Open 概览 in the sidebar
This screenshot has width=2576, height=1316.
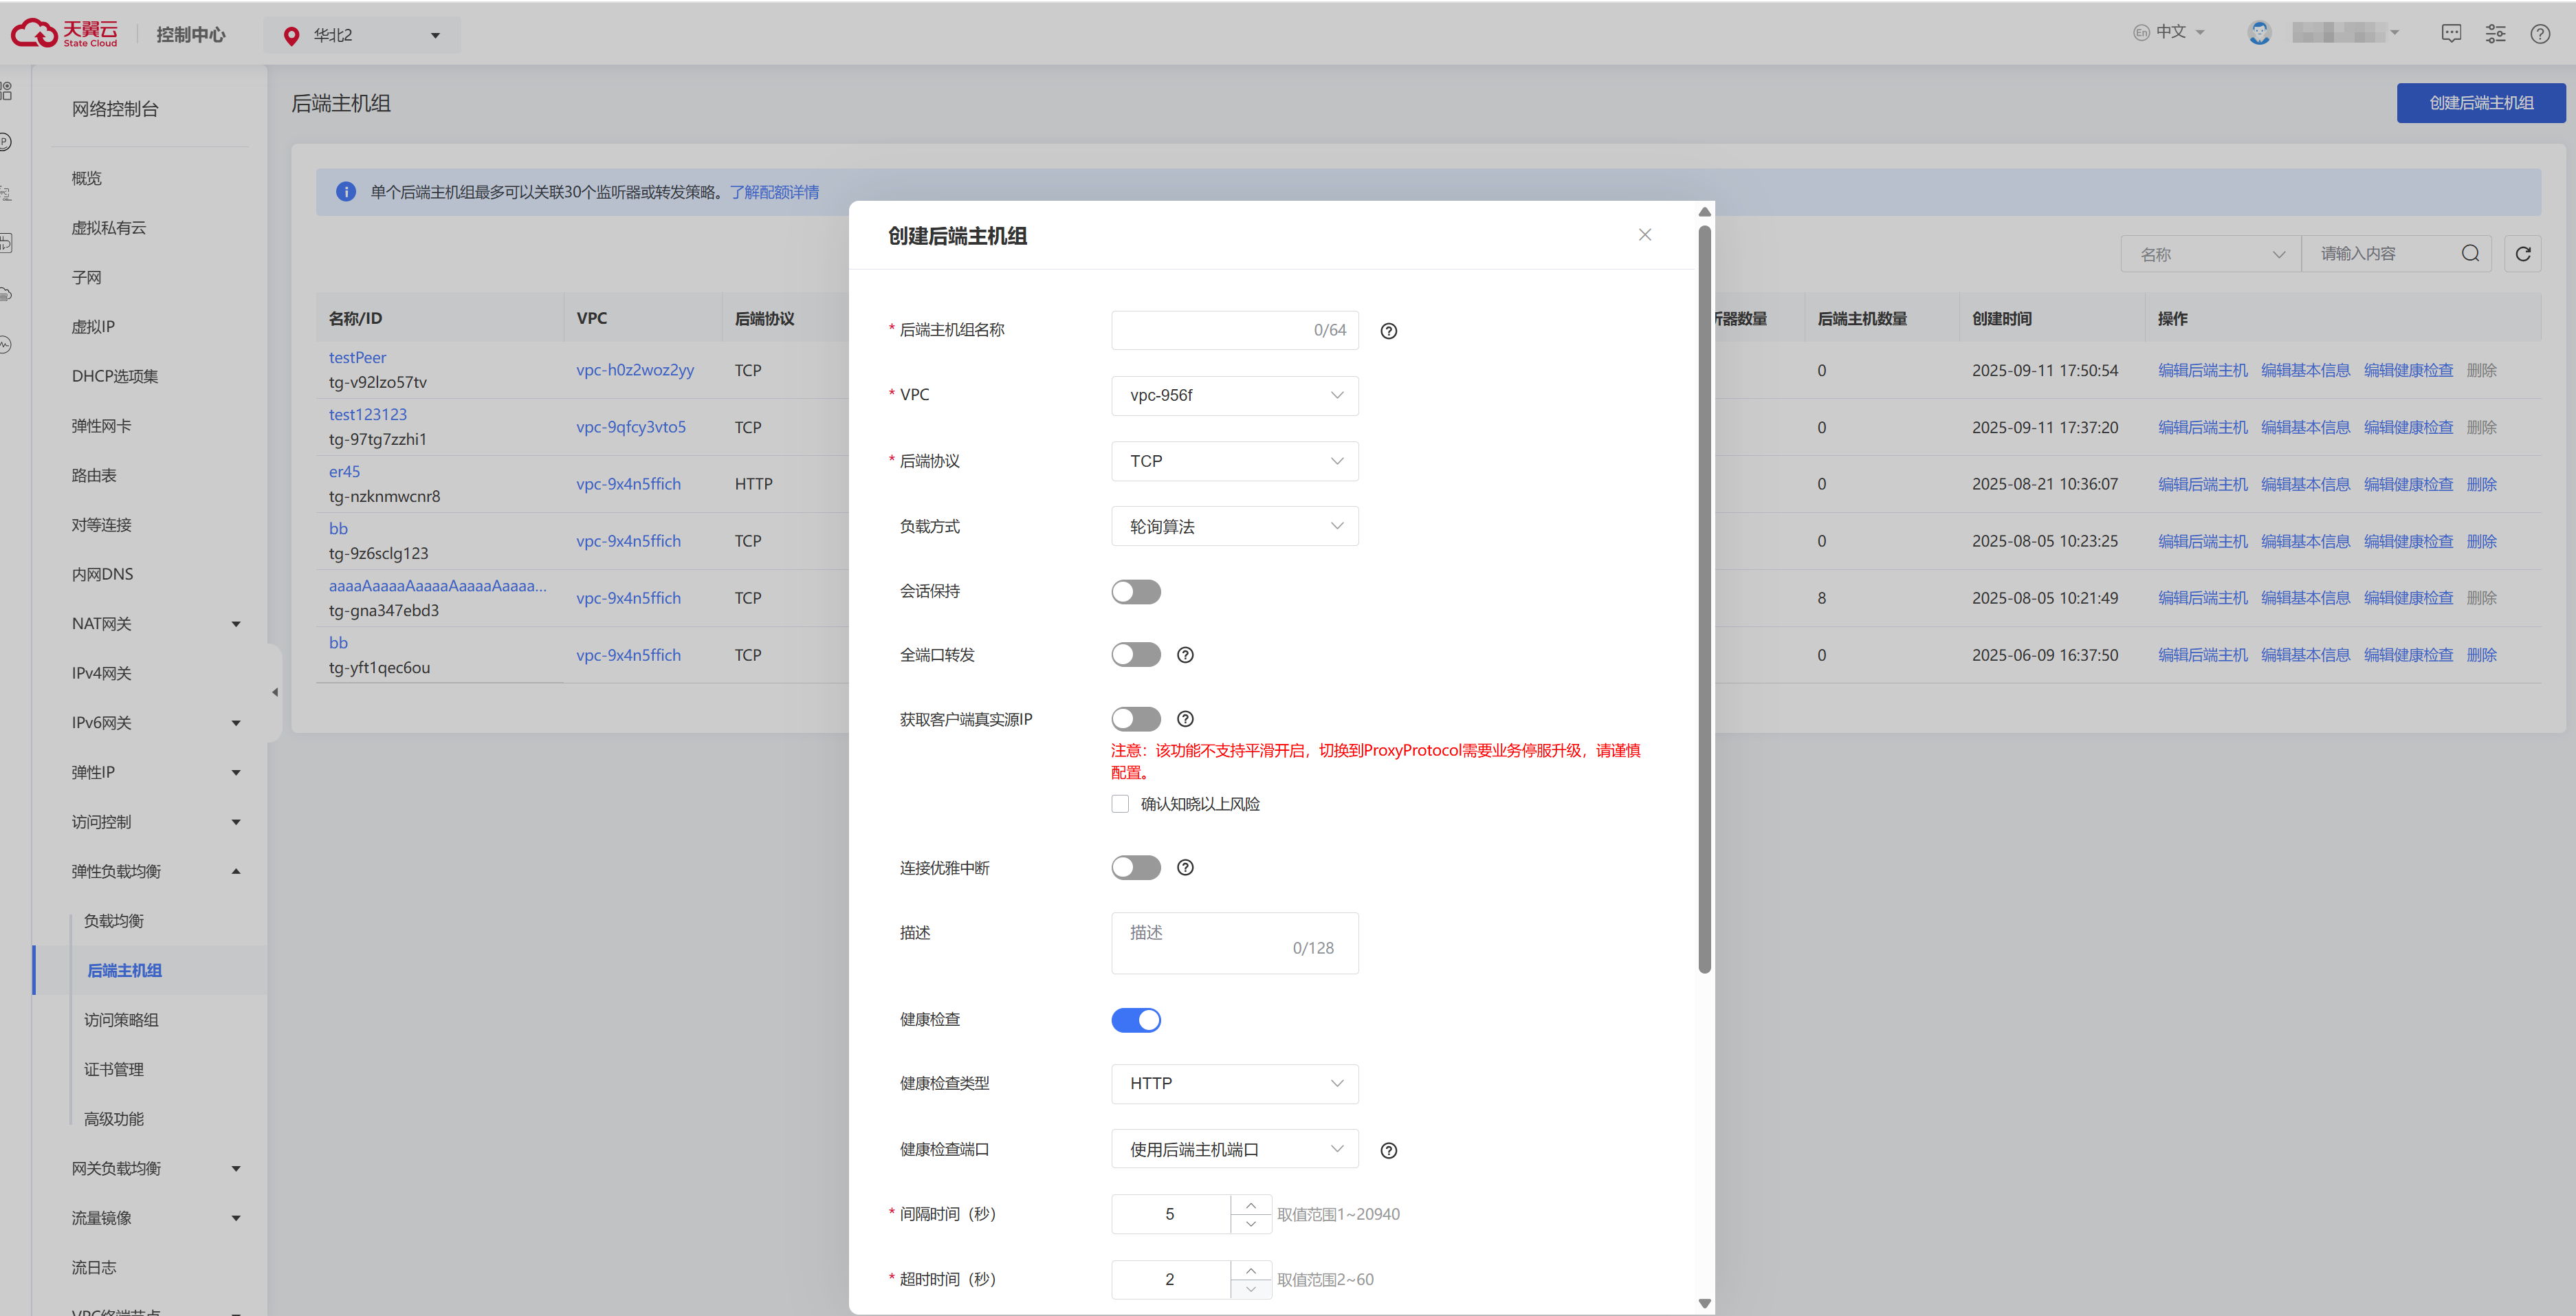[86, 179]
